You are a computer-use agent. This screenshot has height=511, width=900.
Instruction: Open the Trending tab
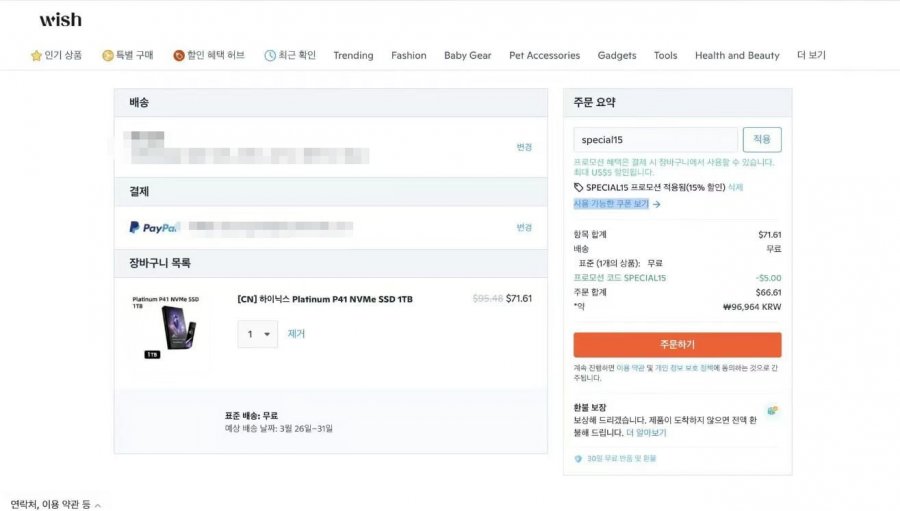(x=353, y=55)
